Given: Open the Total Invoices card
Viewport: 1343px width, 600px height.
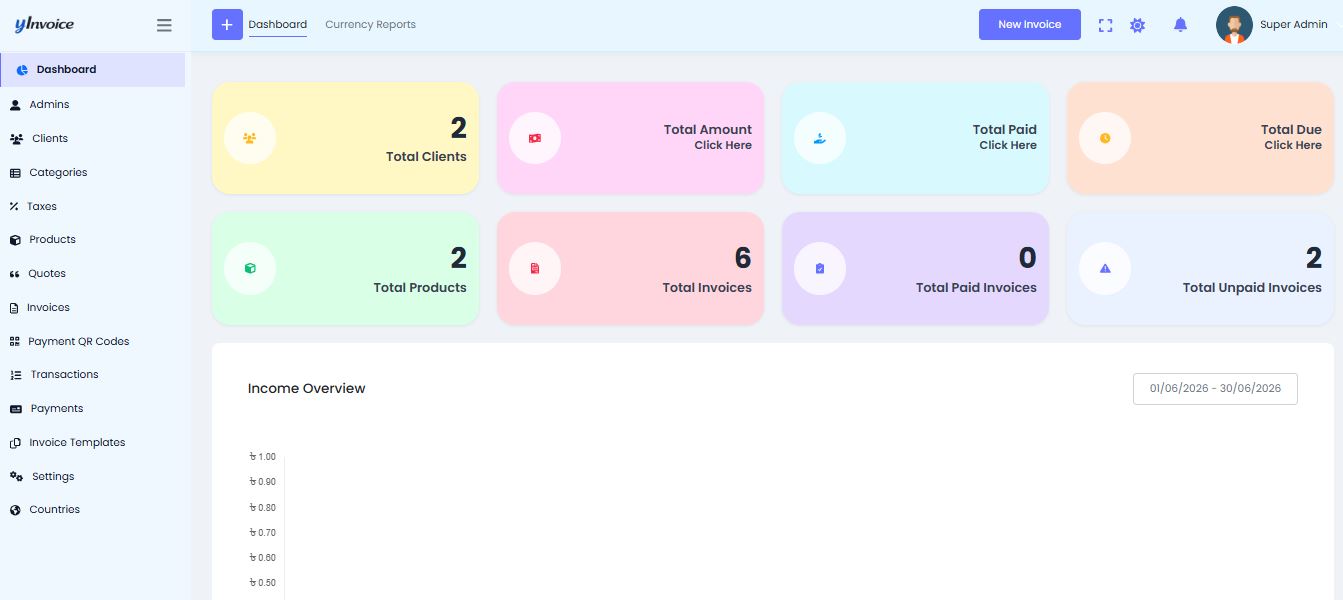Looking at the screenshot, I should [630, 268].
